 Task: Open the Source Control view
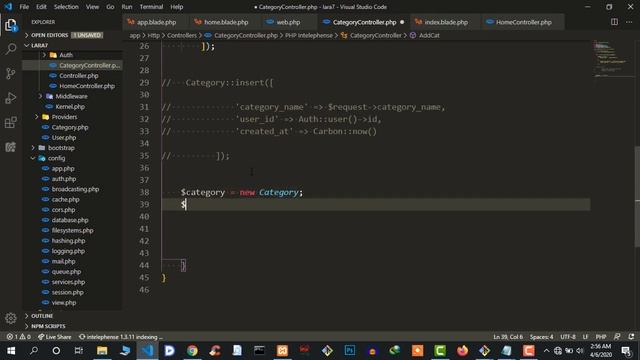pyautogui.click(x=11, y=73)
